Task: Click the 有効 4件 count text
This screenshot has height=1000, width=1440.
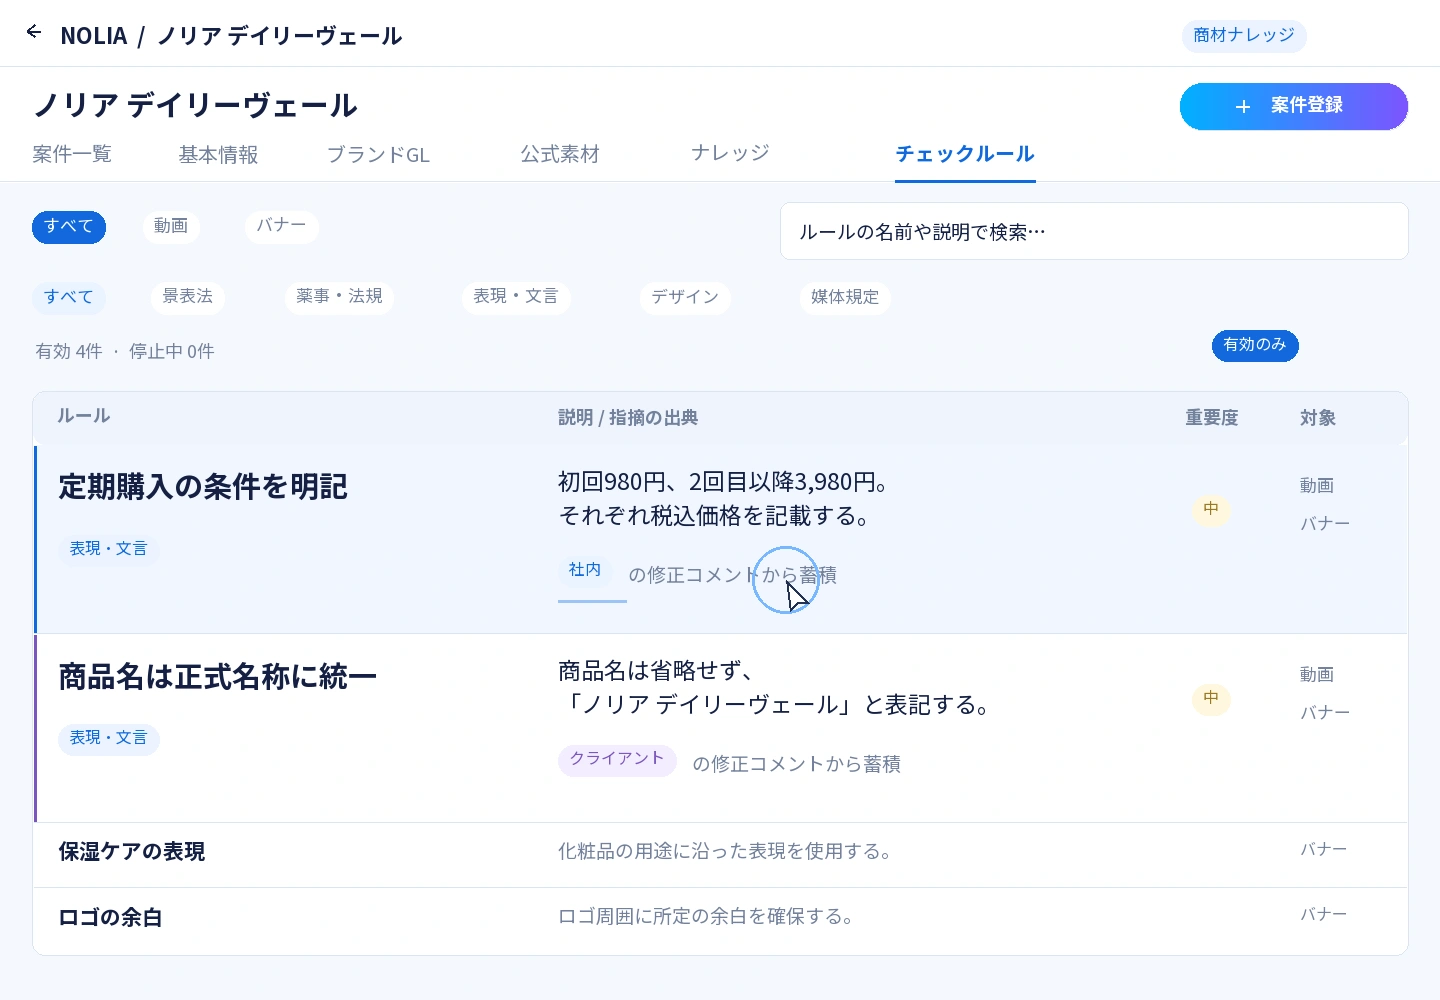Action: pyautogui.click(x=69, y=351)
